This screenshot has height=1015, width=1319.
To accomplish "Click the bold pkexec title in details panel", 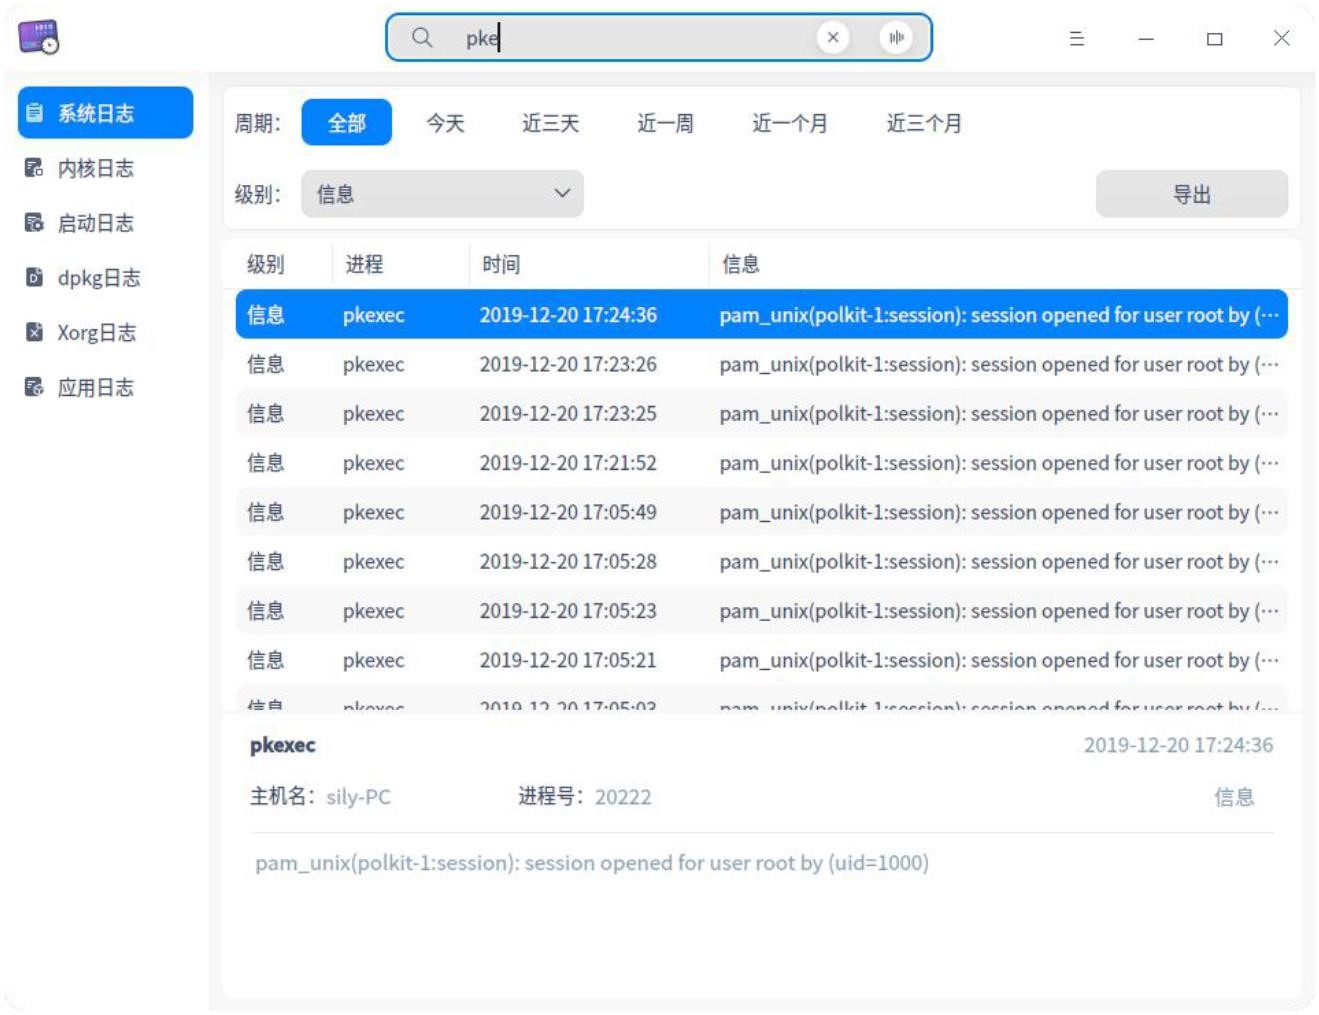I will (283, 745).
